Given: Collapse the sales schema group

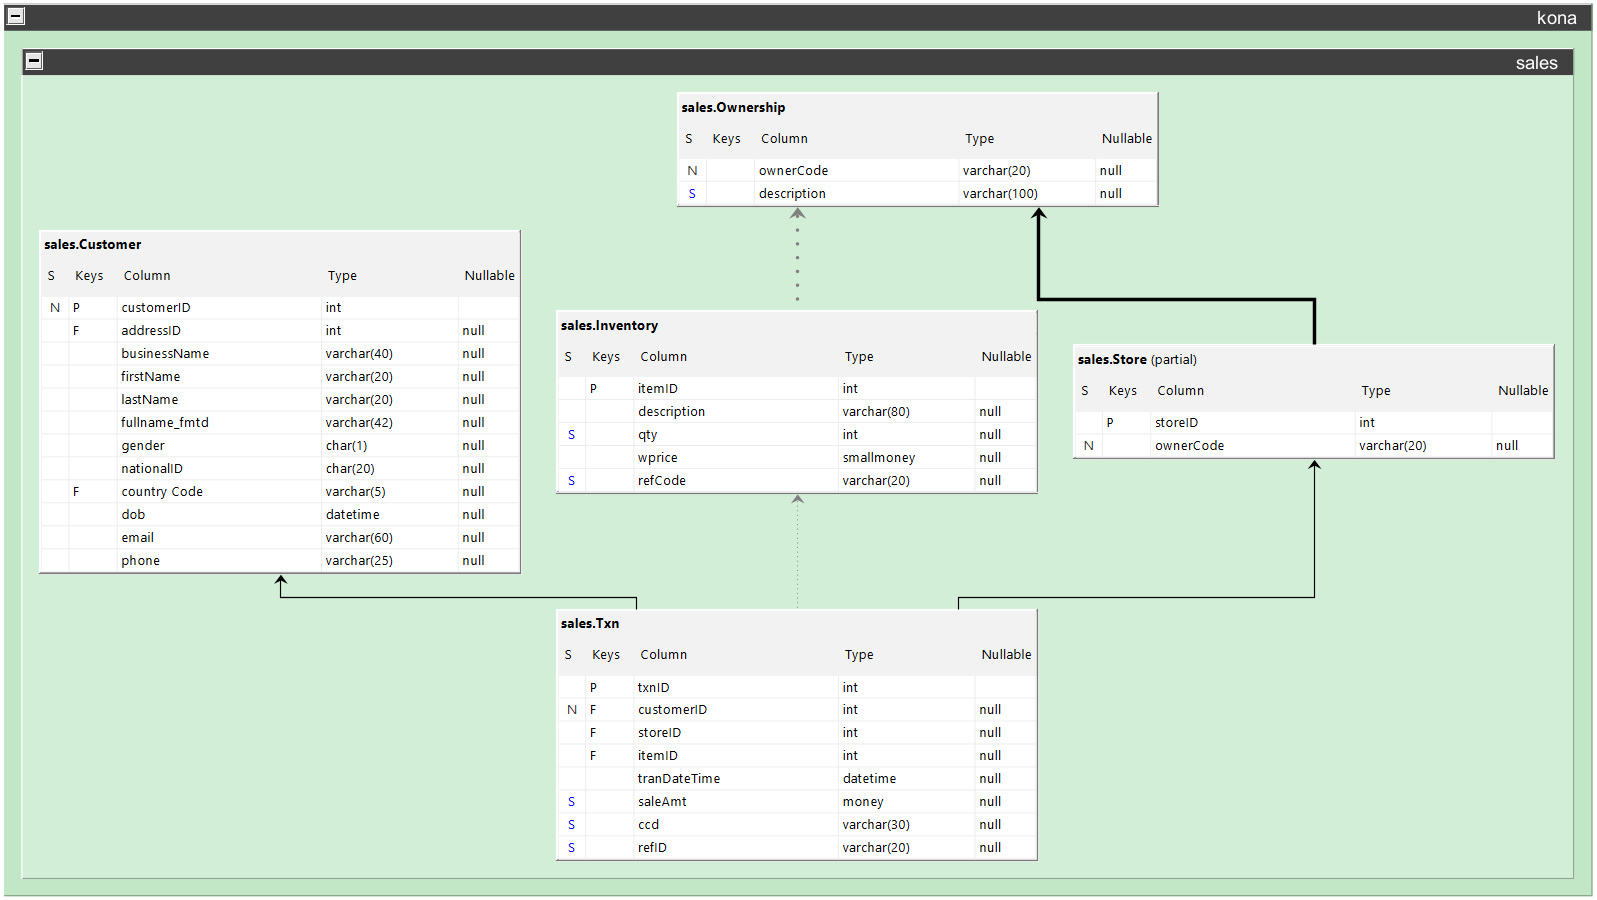Looking at the screenshot, I should pos(34,61).
